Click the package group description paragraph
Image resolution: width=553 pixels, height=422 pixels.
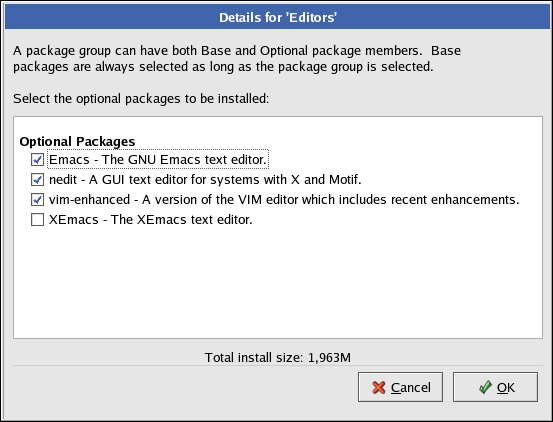[237, 59]
